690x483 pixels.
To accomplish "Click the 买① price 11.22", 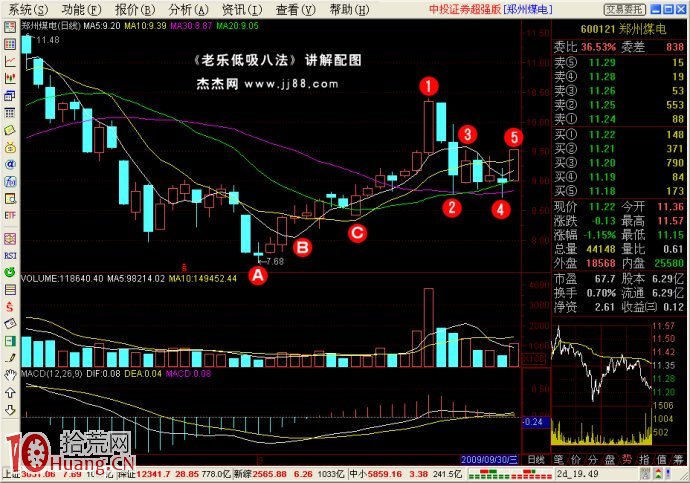I will pyautogui.click(x=602, y=135).
